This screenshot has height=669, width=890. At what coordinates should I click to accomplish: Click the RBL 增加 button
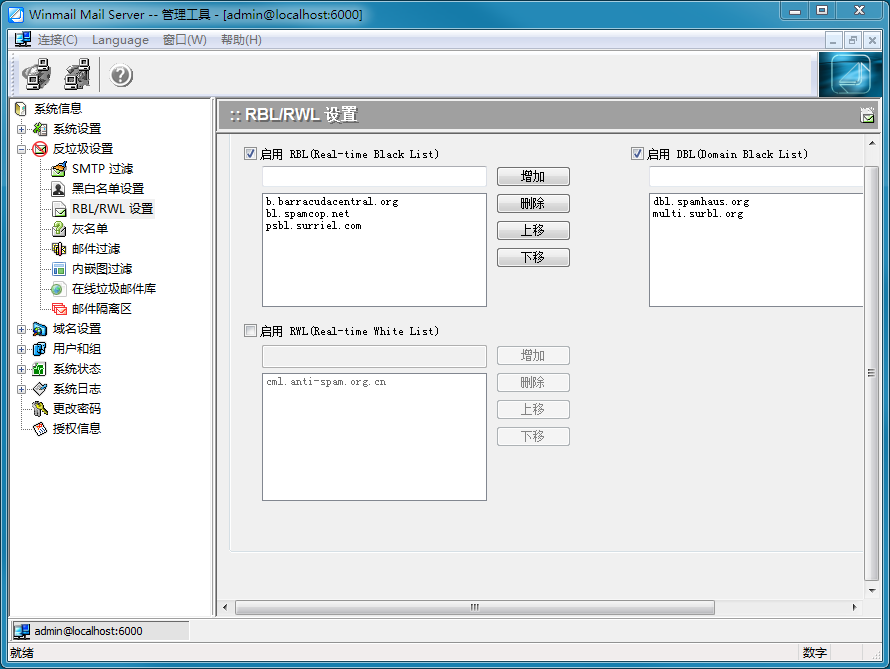533,177
